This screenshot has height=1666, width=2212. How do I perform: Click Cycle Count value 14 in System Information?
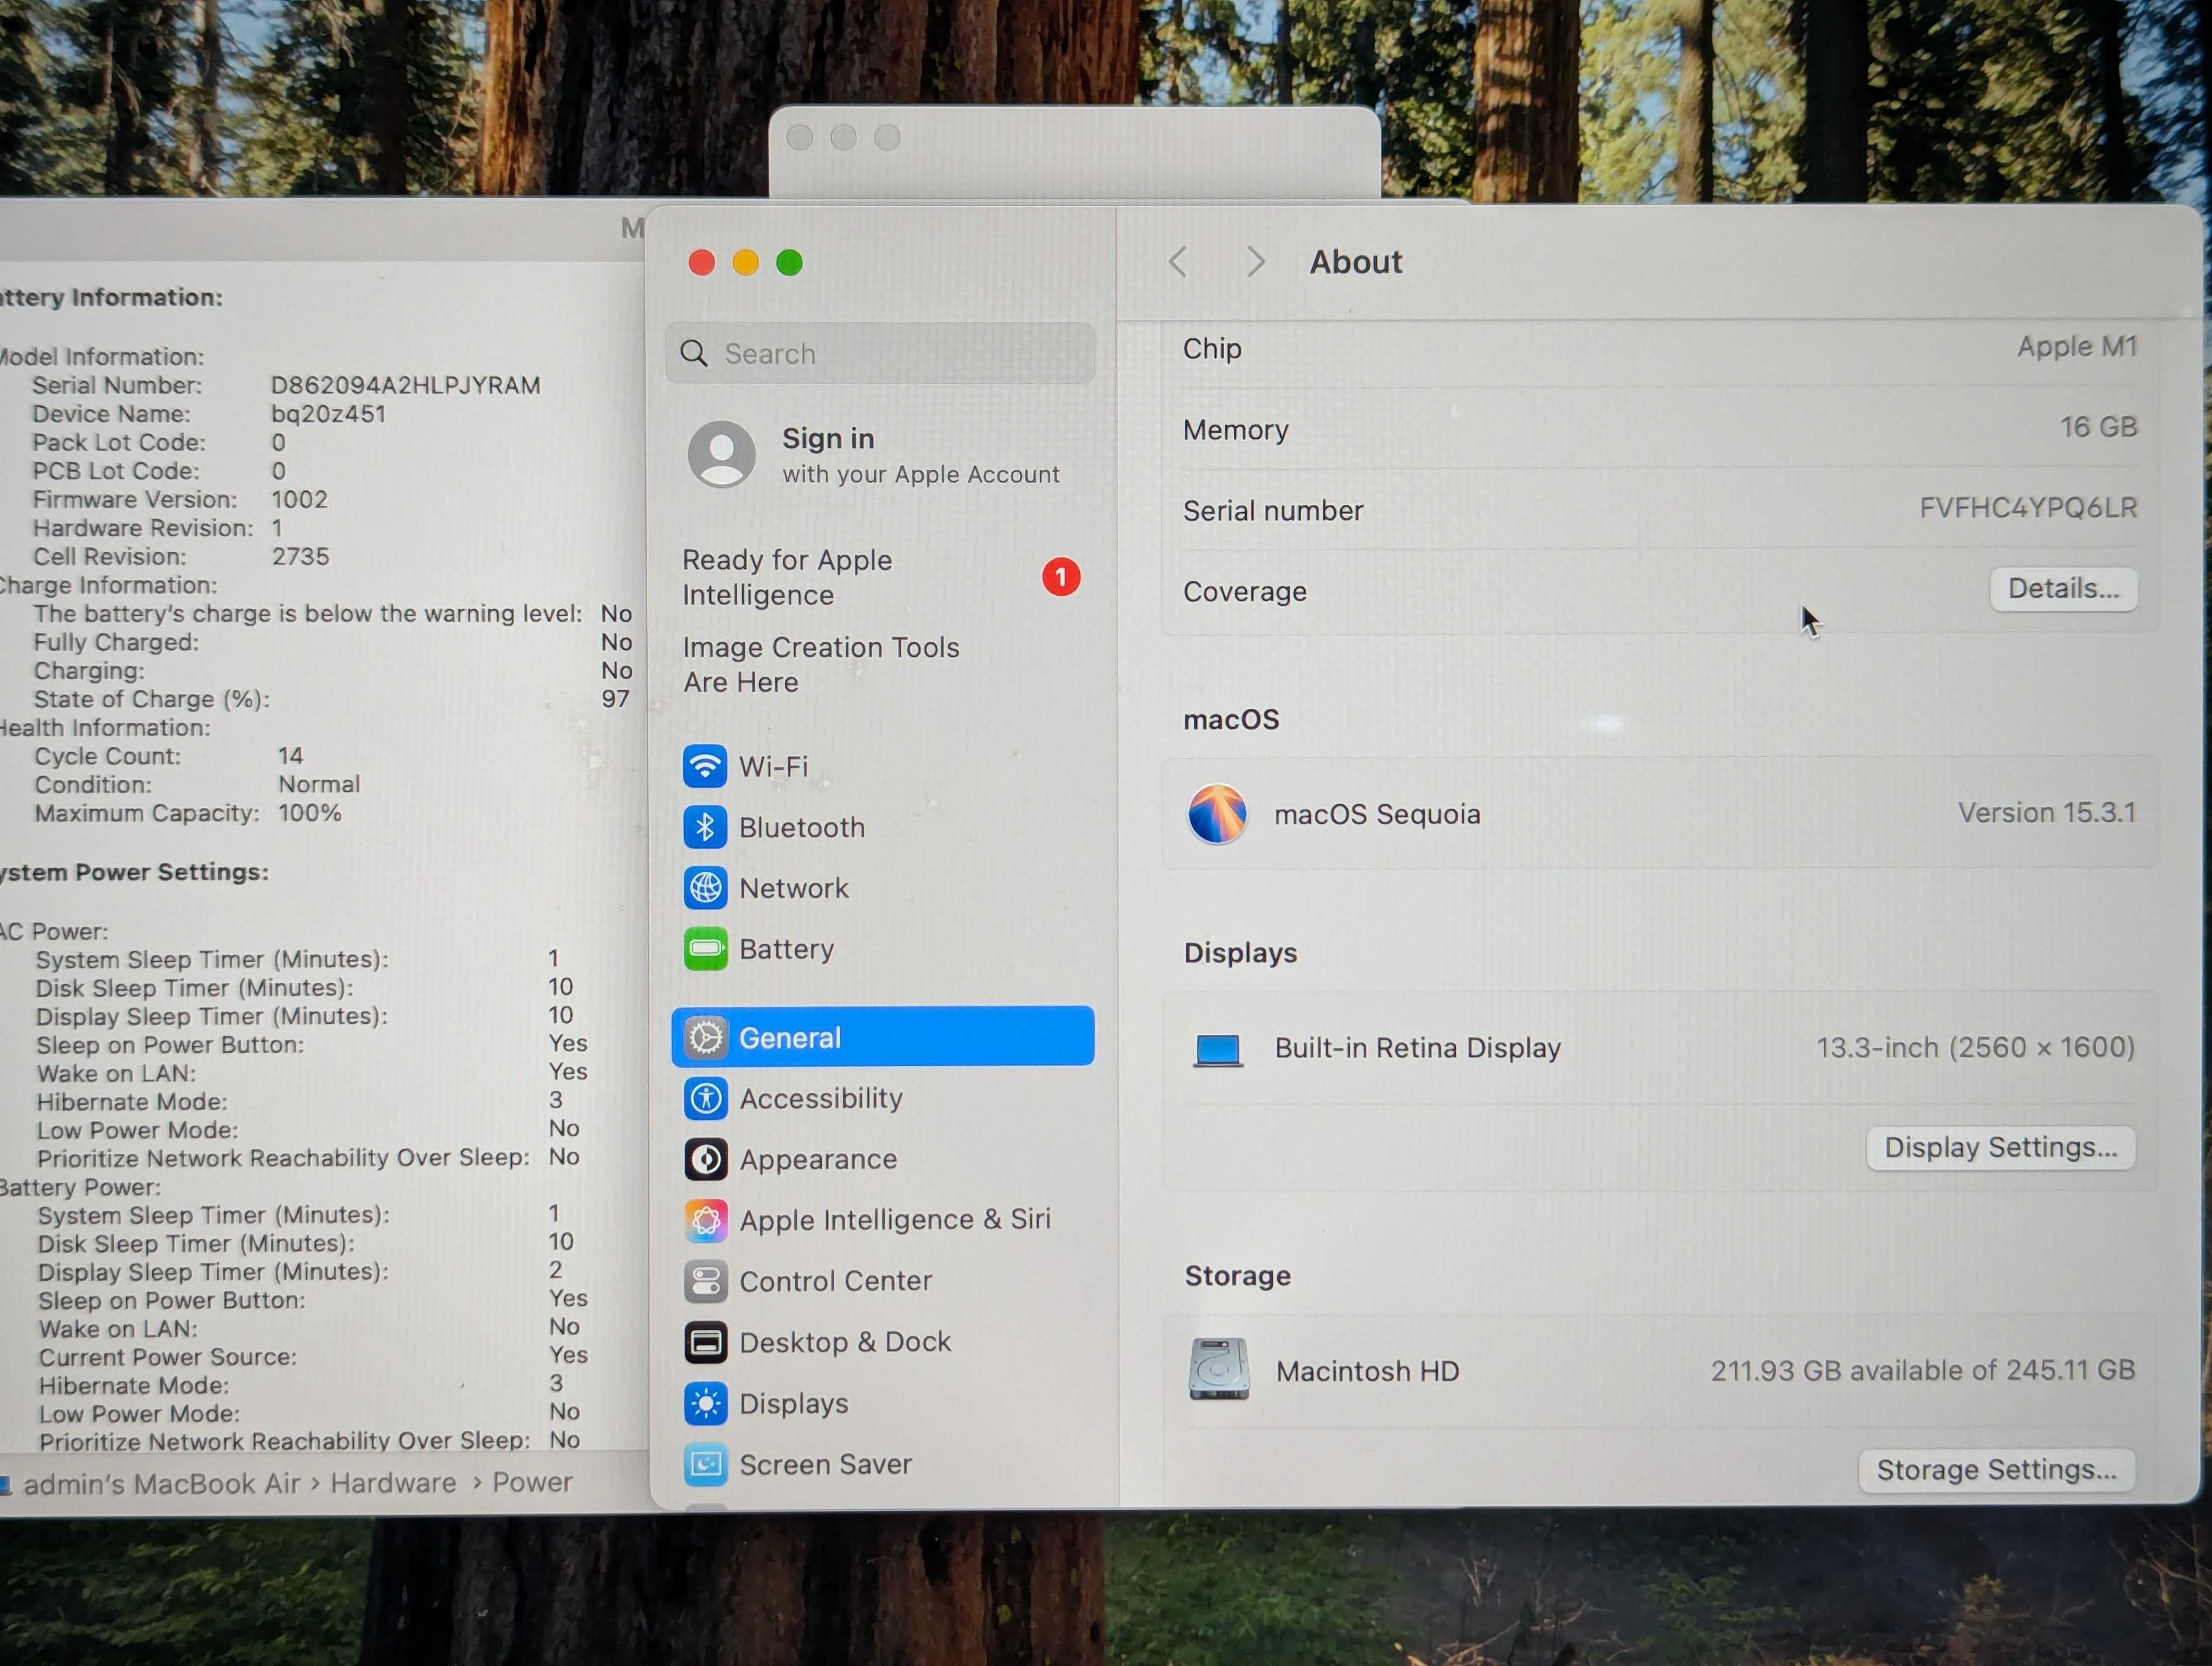(x=290, y=755)
